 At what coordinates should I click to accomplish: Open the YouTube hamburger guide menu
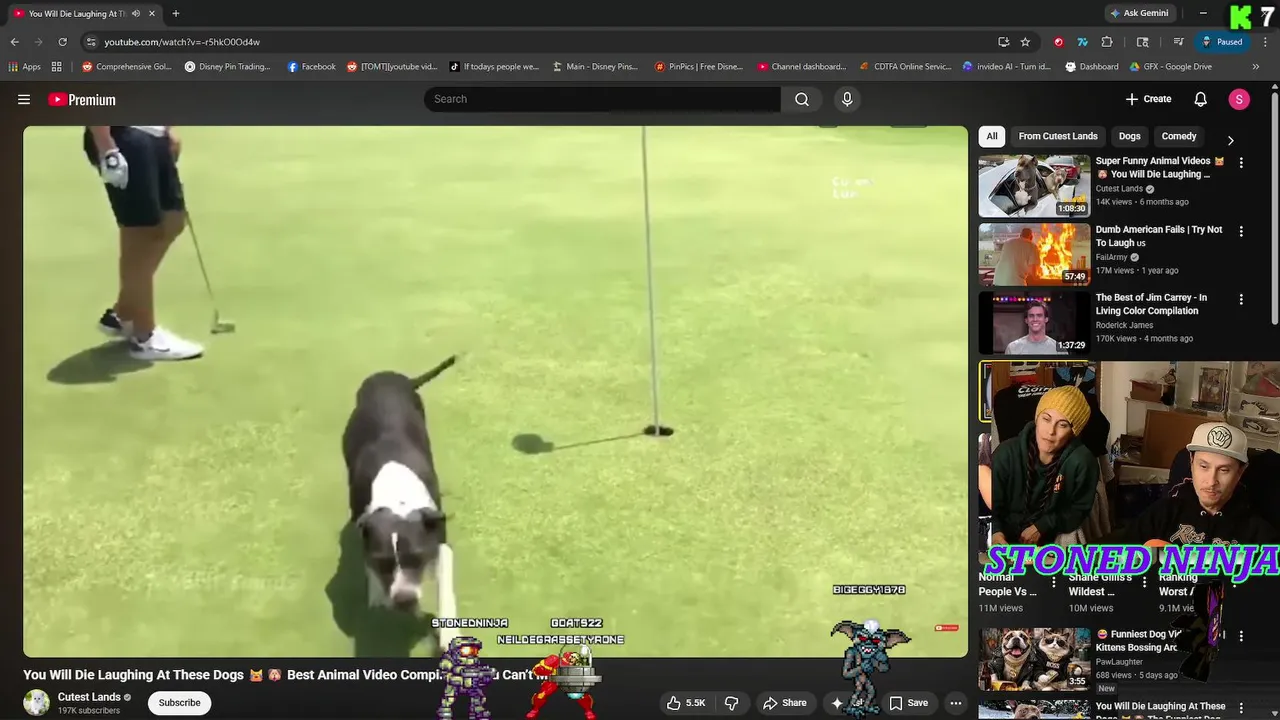[24, 99]
